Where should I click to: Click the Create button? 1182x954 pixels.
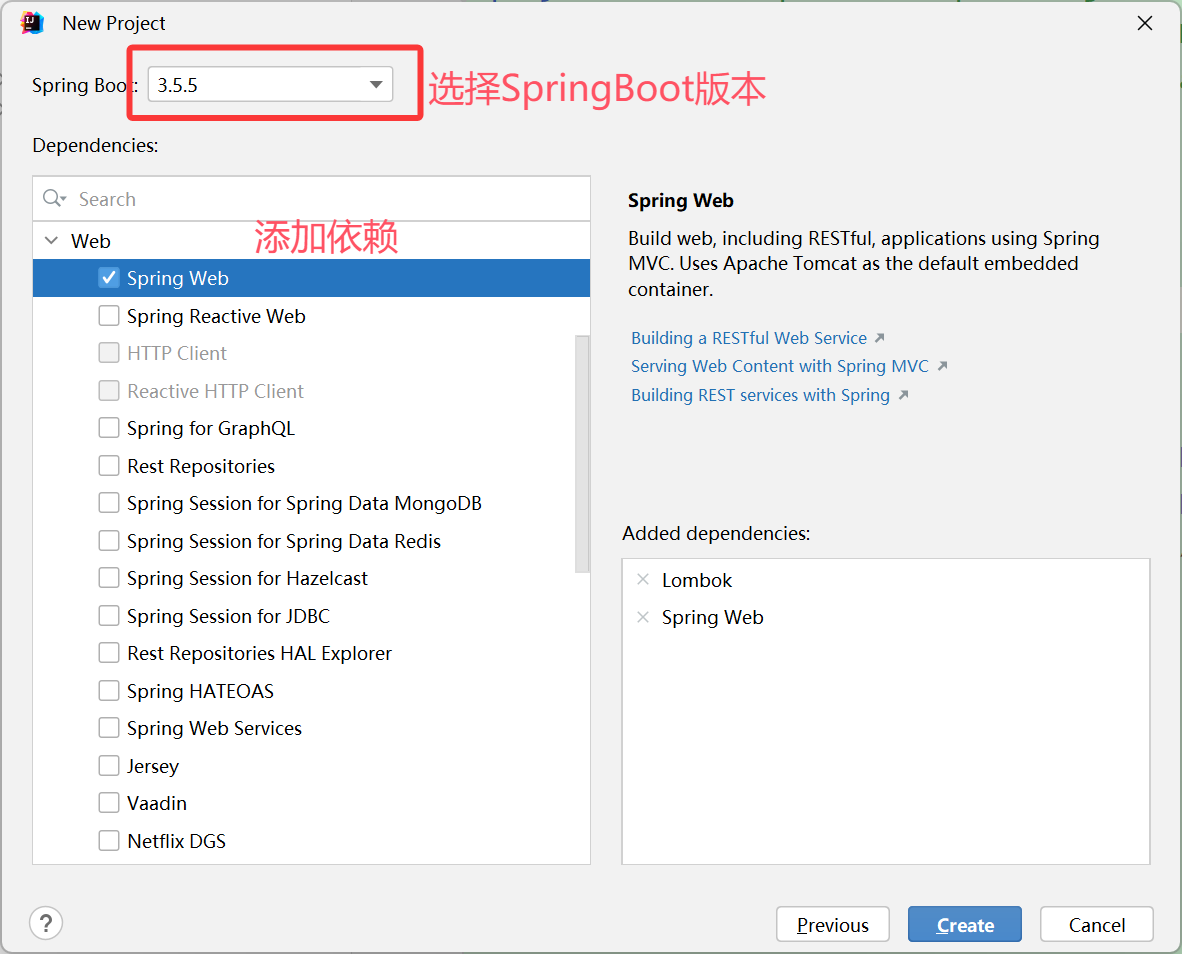(x=965, y=925)
